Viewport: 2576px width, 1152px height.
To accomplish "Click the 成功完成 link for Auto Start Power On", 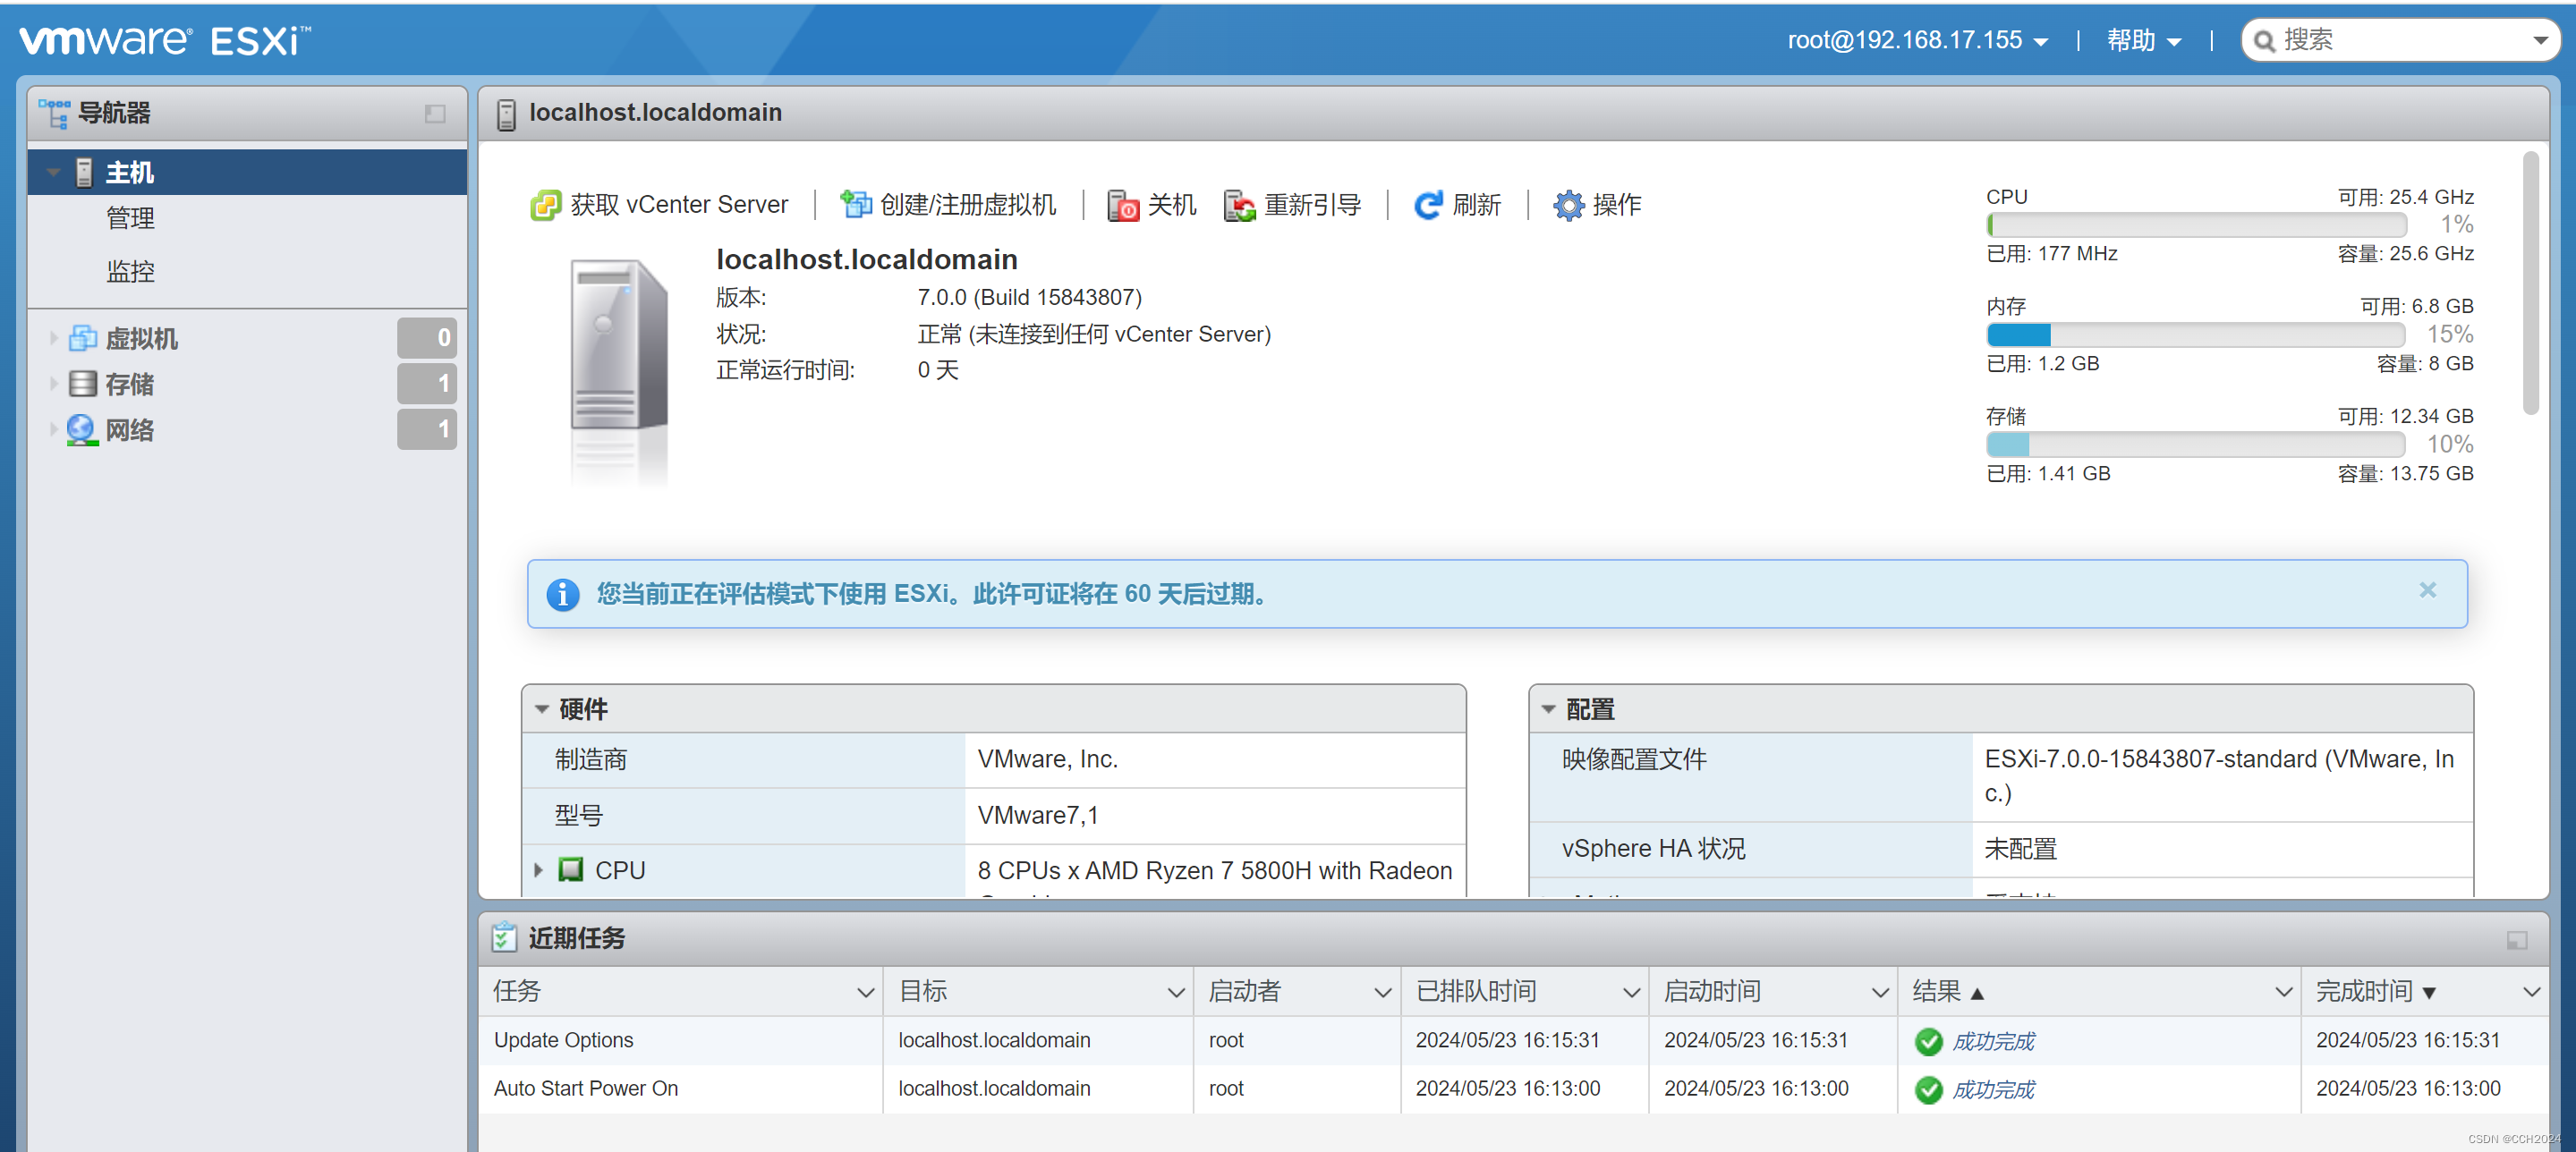I will [1993, 1089].
